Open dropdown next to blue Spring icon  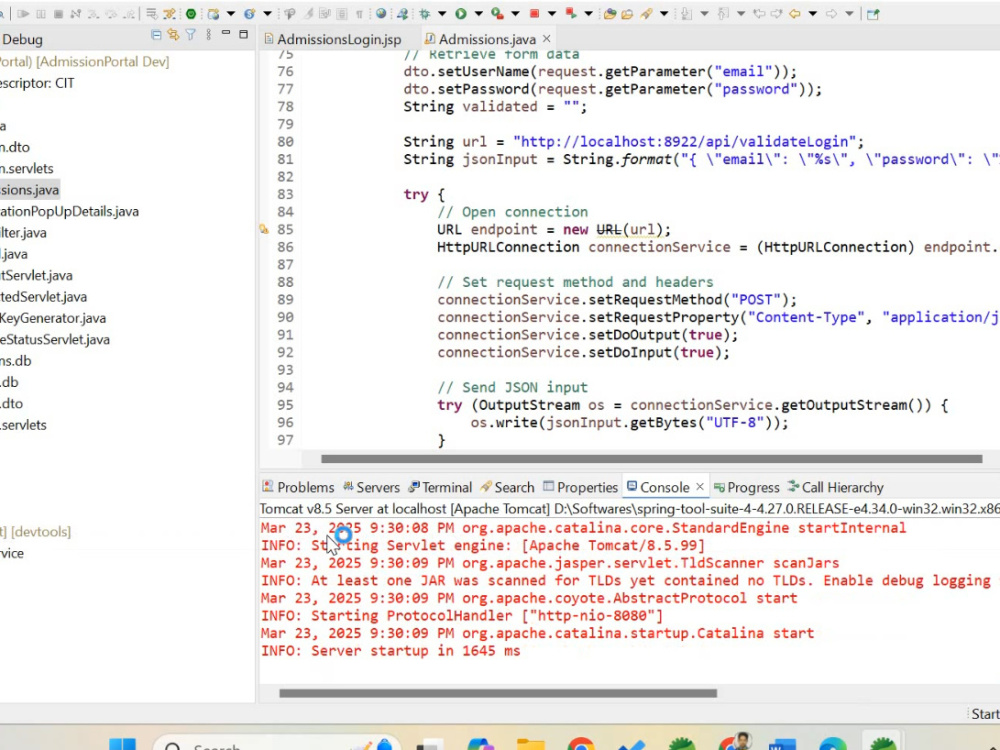pyautogui.click(x=267, y=13)
